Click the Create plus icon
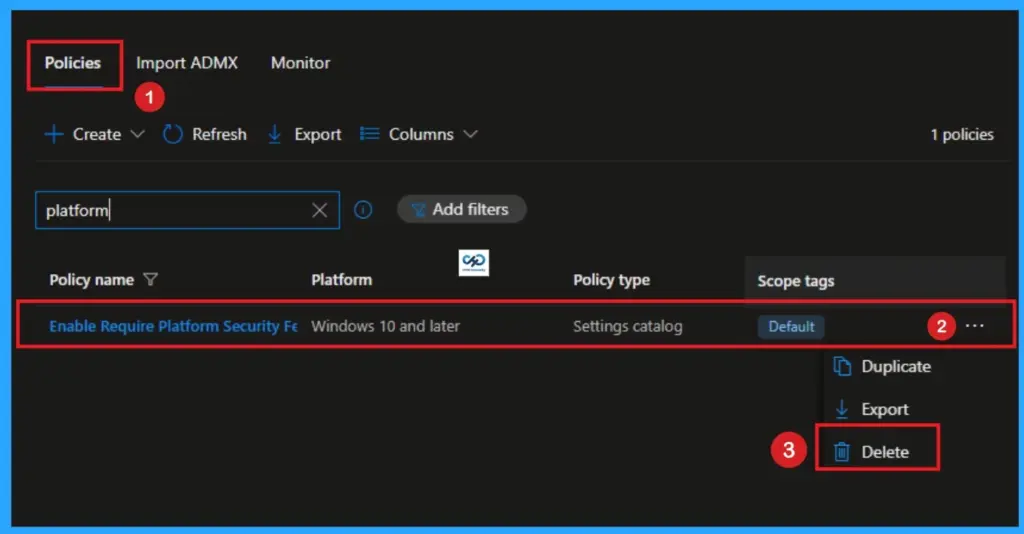Viewport: 1024px width, 534px height. point(54,134)
